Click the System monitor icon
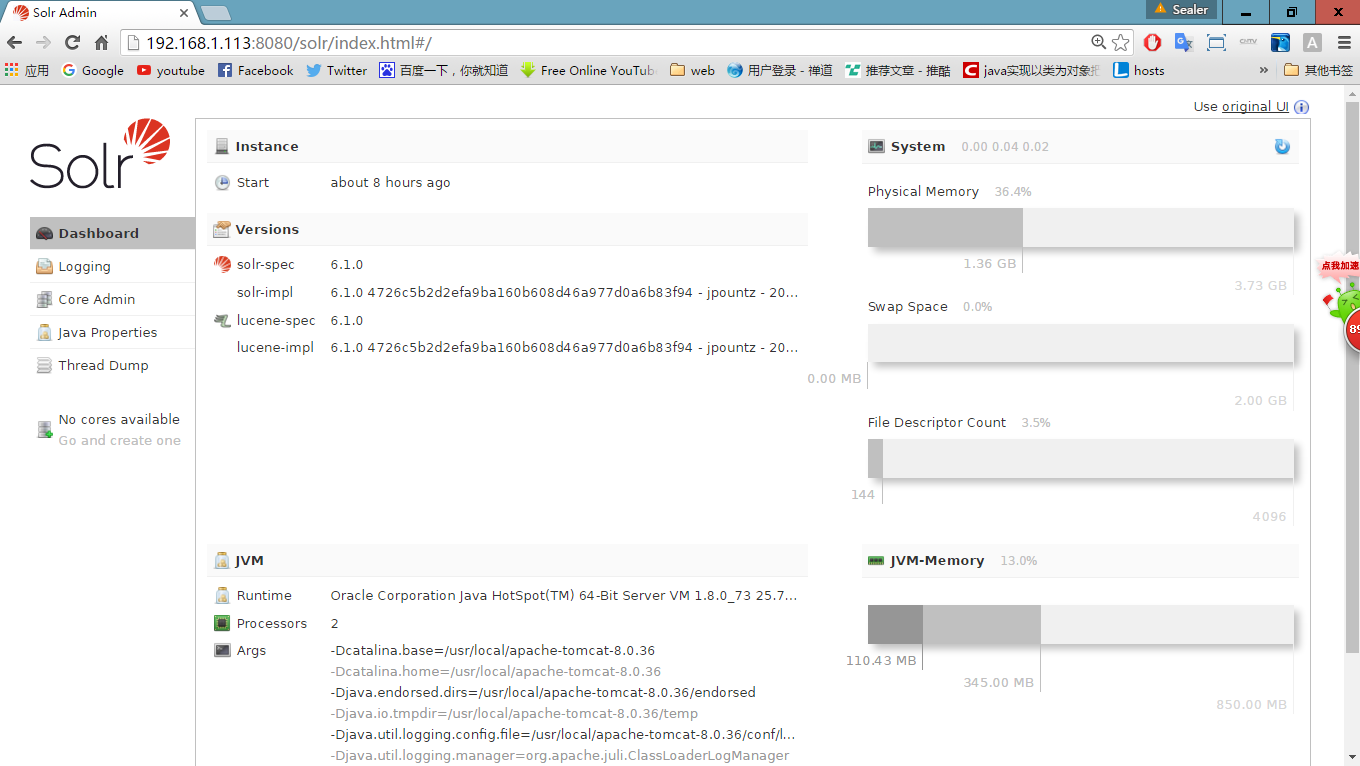Image resolution: width=1360 pixels, height=766 pixels. click(x=877, y=147)
